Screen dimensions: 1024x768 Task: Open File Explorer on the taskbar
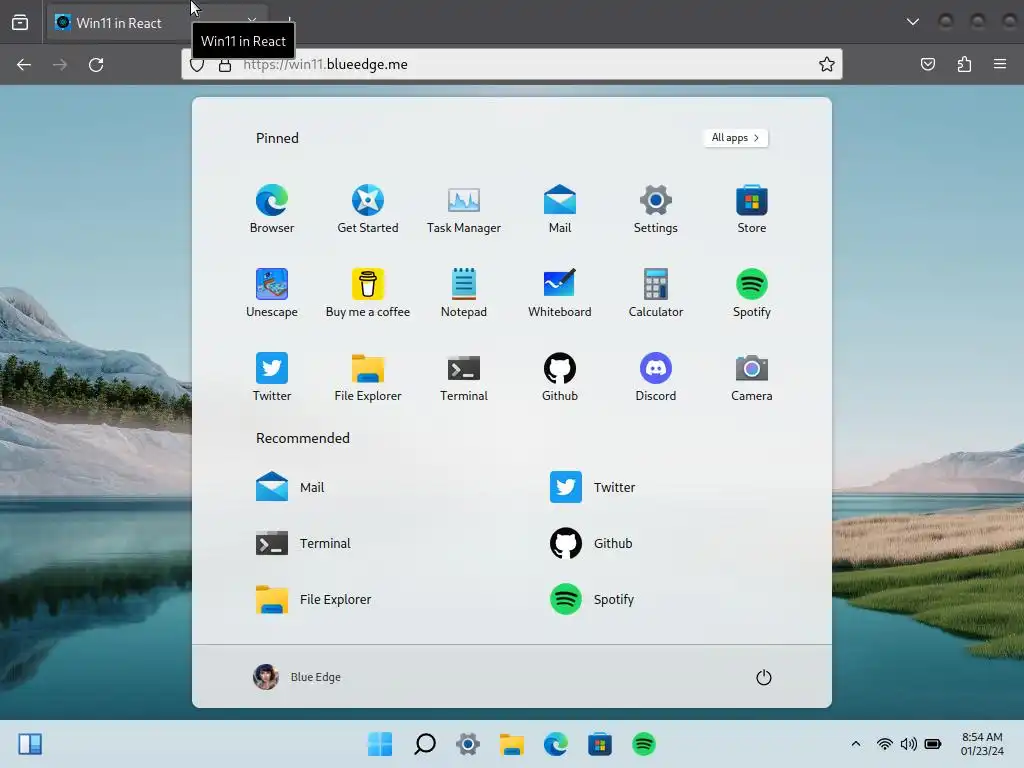(x=512, y=744)
